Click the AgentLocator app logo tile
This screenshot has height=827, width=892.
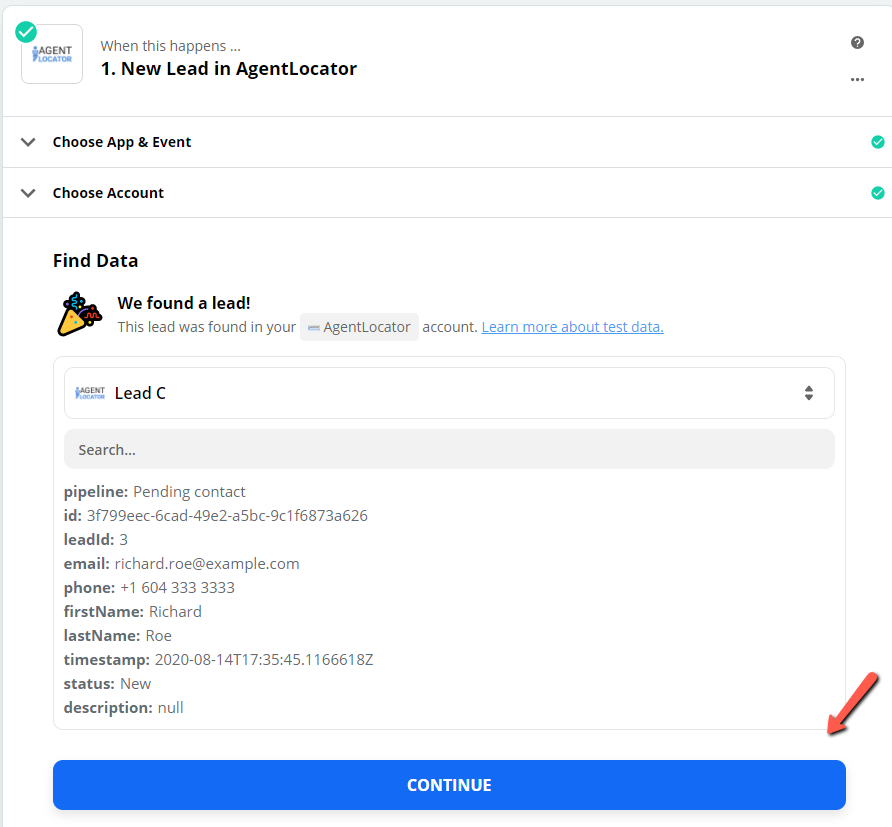pyautogui.click(x=52, y=54)
